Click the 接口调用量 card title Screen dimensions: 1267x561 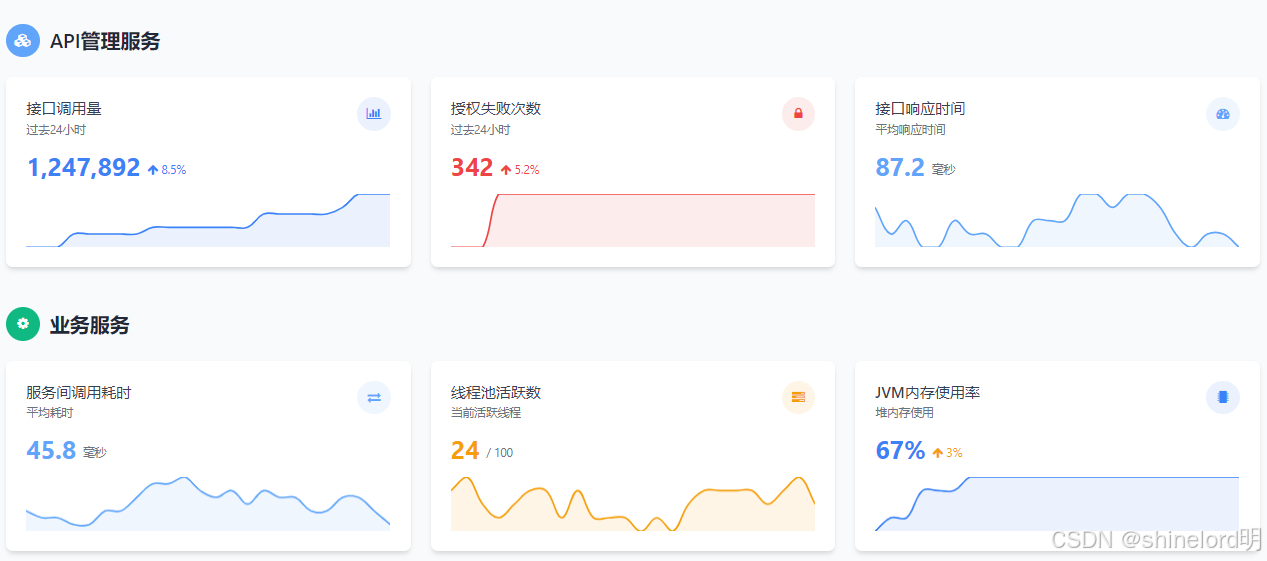click(64, 109)
